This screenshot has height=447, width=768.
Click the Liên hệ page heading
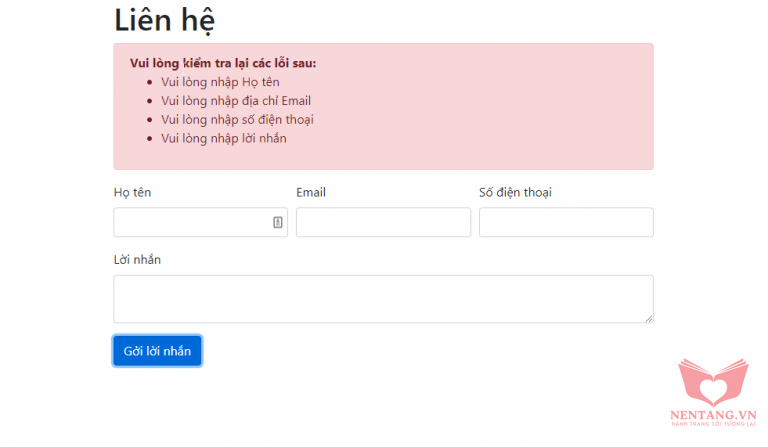[164, 20]
